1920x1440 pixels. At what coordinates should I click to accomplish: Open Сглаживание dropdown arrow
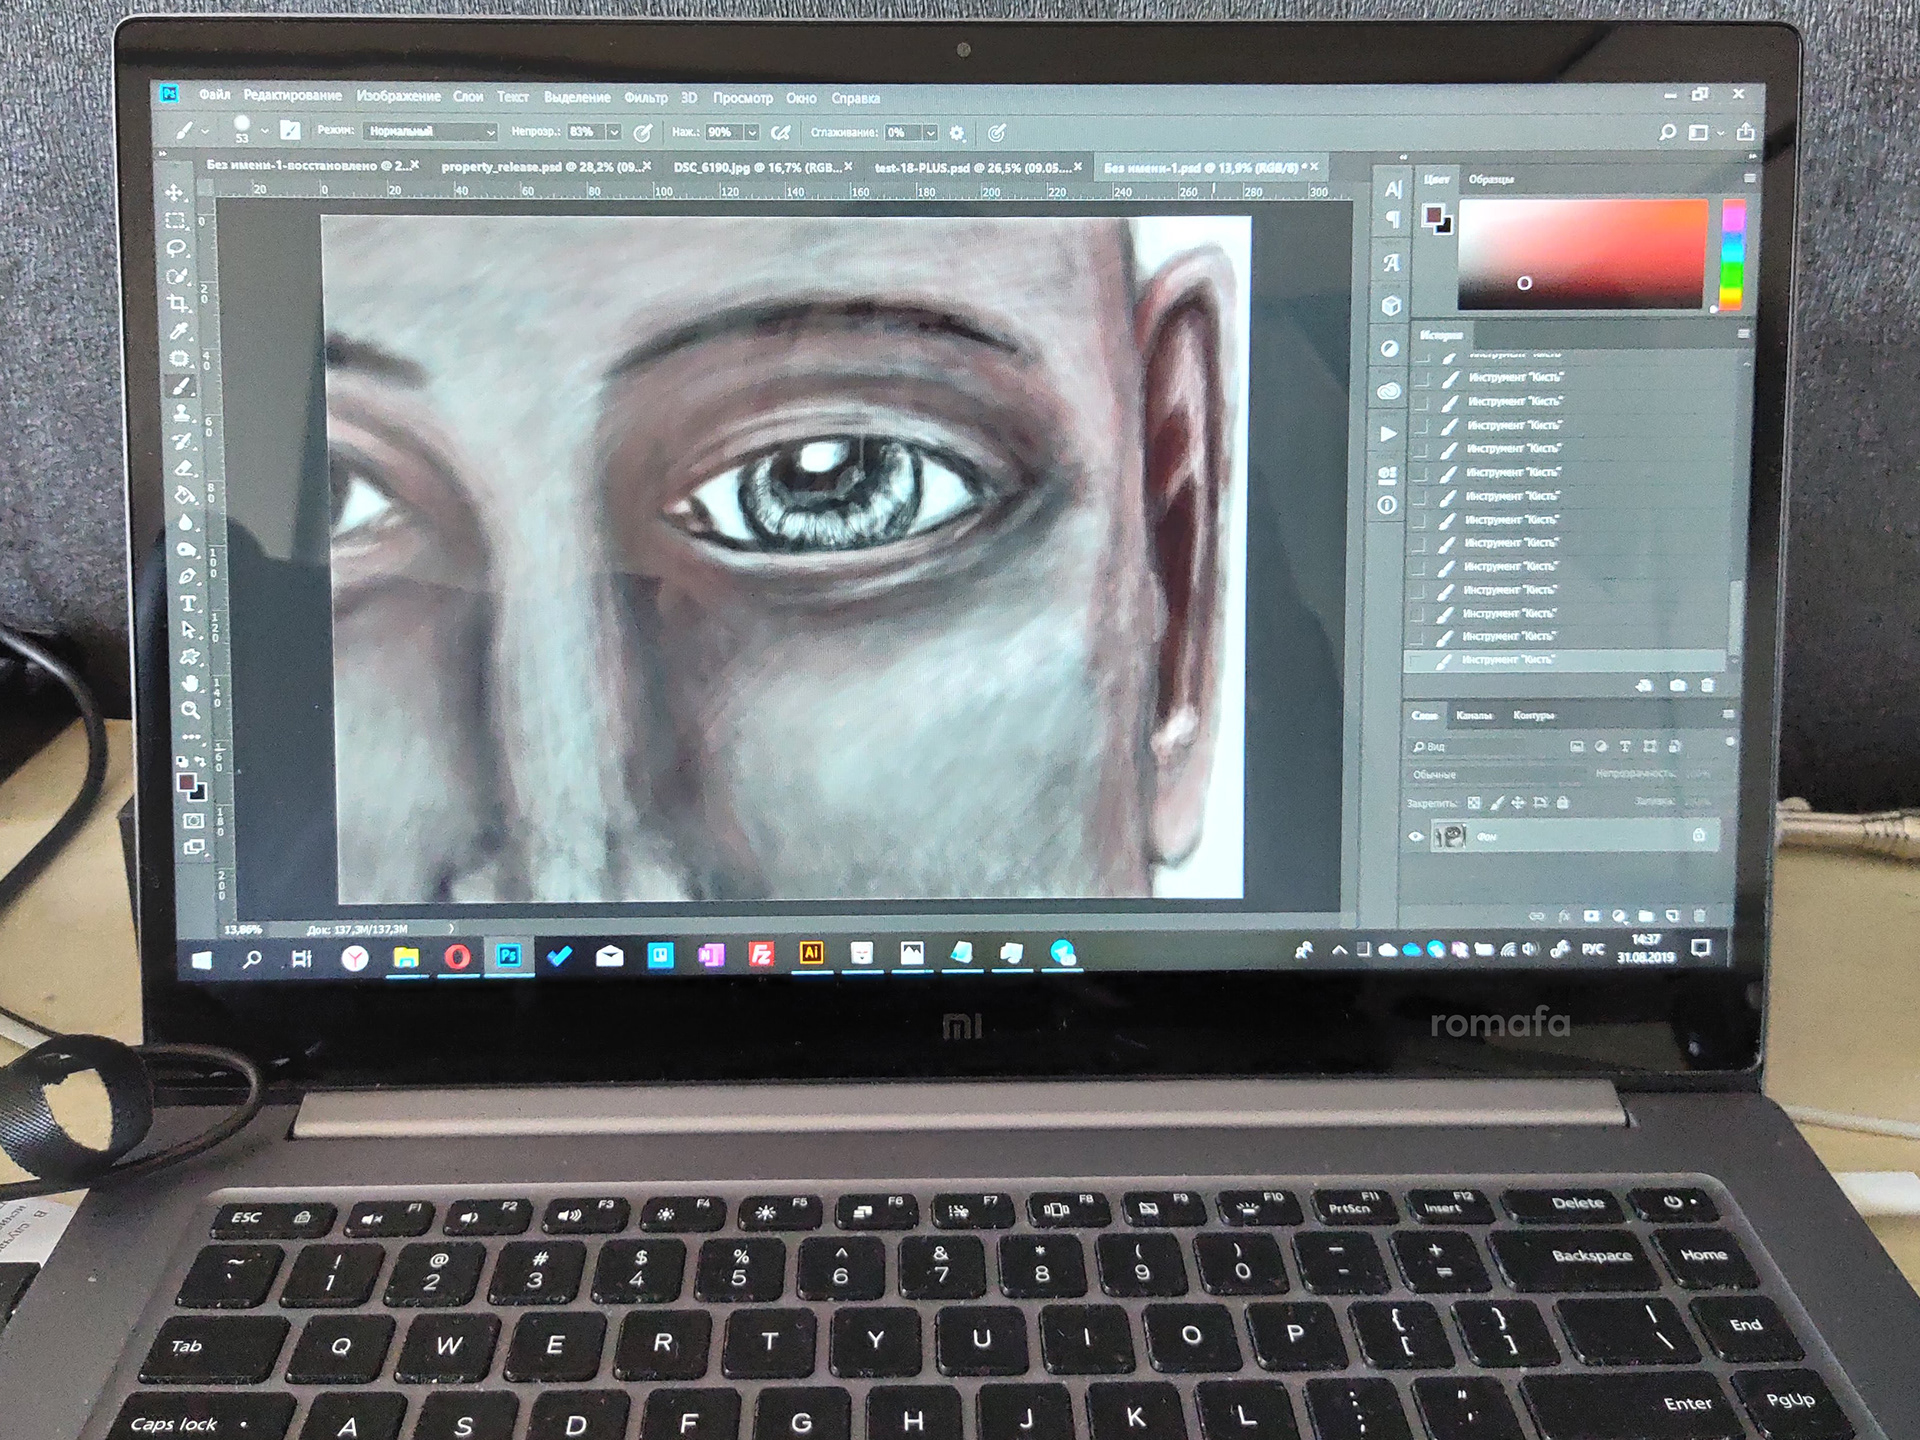(930, 132)
